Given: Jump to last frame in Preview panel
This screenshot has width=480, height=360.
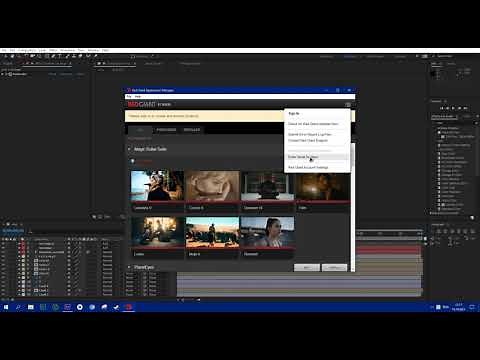Looking at the screenshot, I should pyautogui.click(x=465, y=108).
